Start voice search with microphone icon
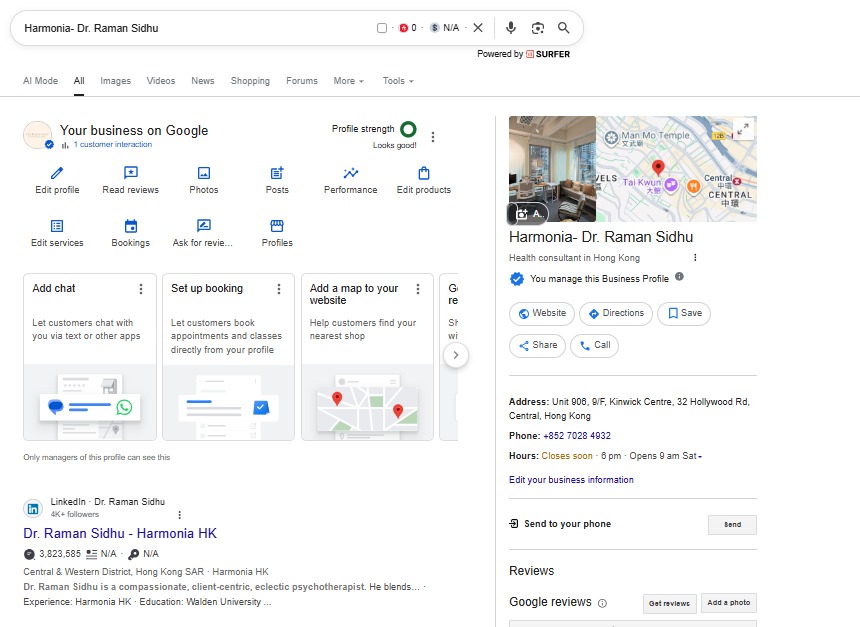Image resolution: width=860 pixels, height=627 pixels. pos(511,27)
